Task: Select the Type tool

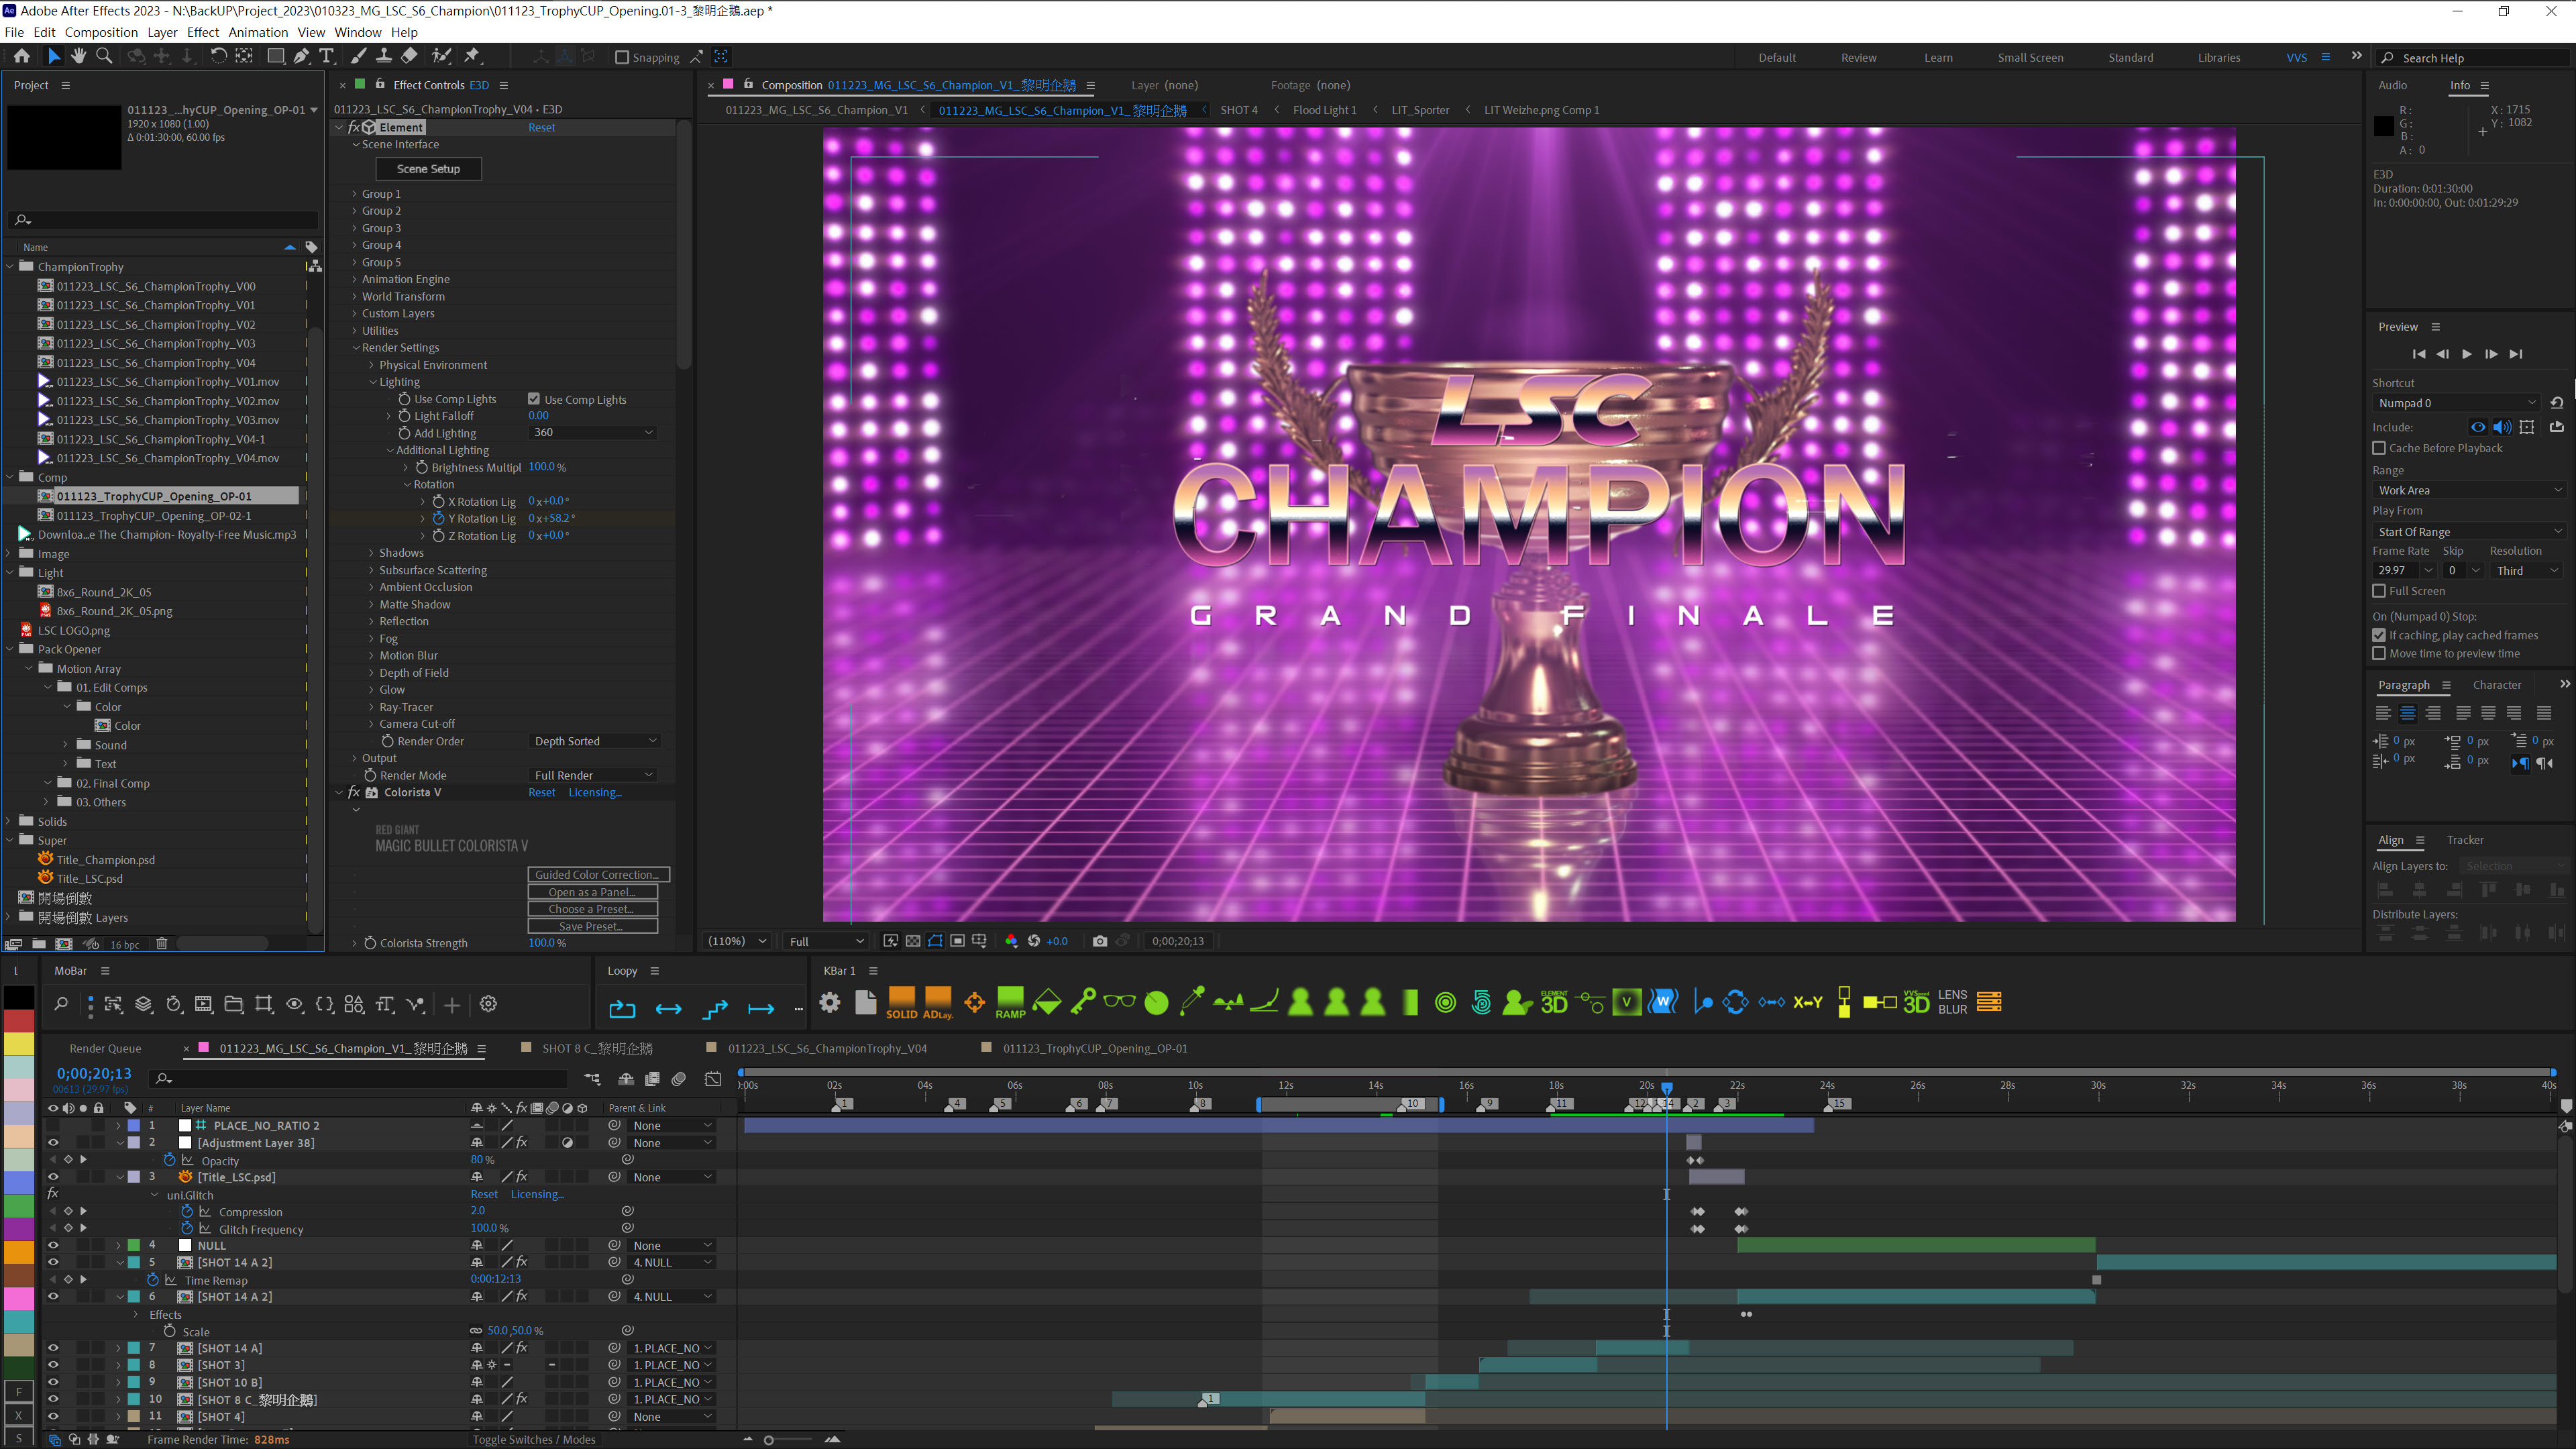Action: click(x=326, y=57)
